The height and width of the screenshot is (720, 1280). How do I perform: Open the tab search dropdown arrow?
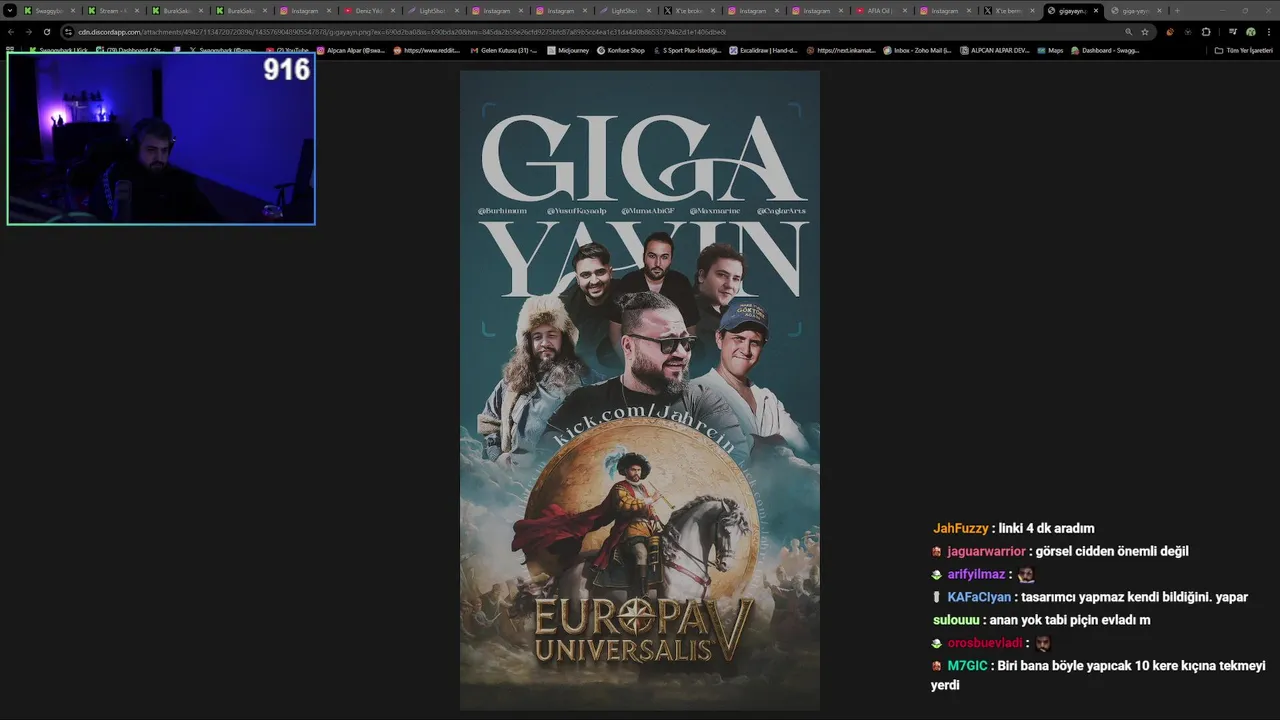[x=10, y=10]
